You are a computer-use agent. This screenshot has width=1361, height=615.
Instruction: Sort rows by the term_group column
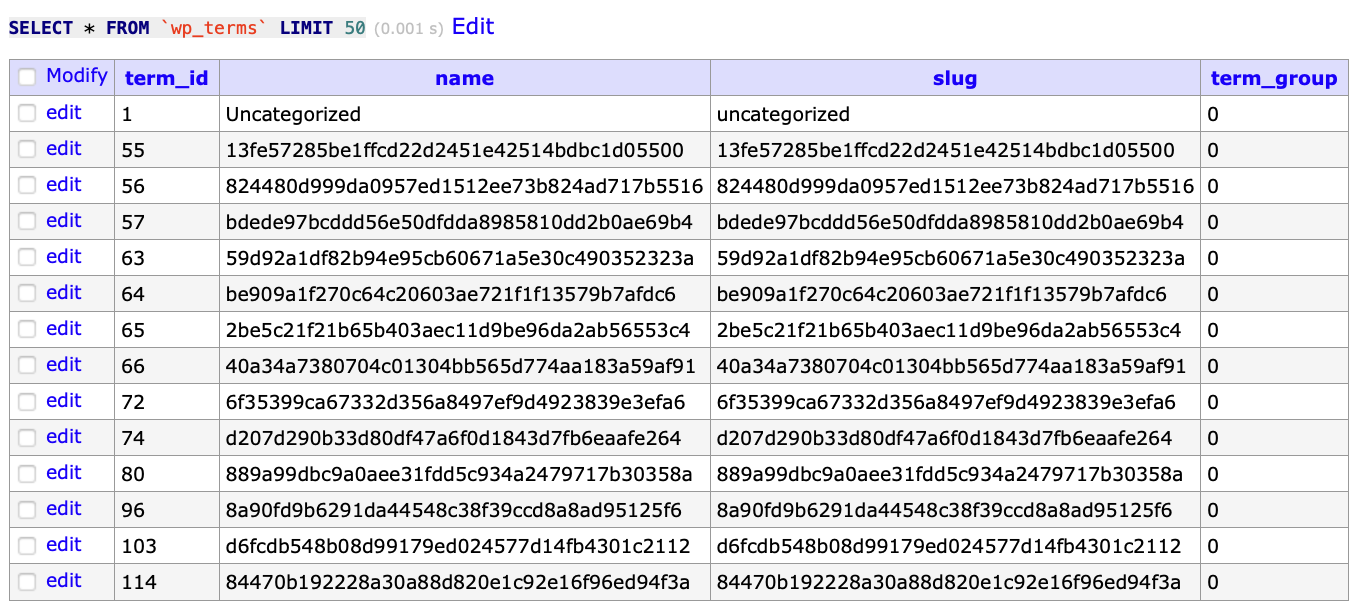(1273, 77)
